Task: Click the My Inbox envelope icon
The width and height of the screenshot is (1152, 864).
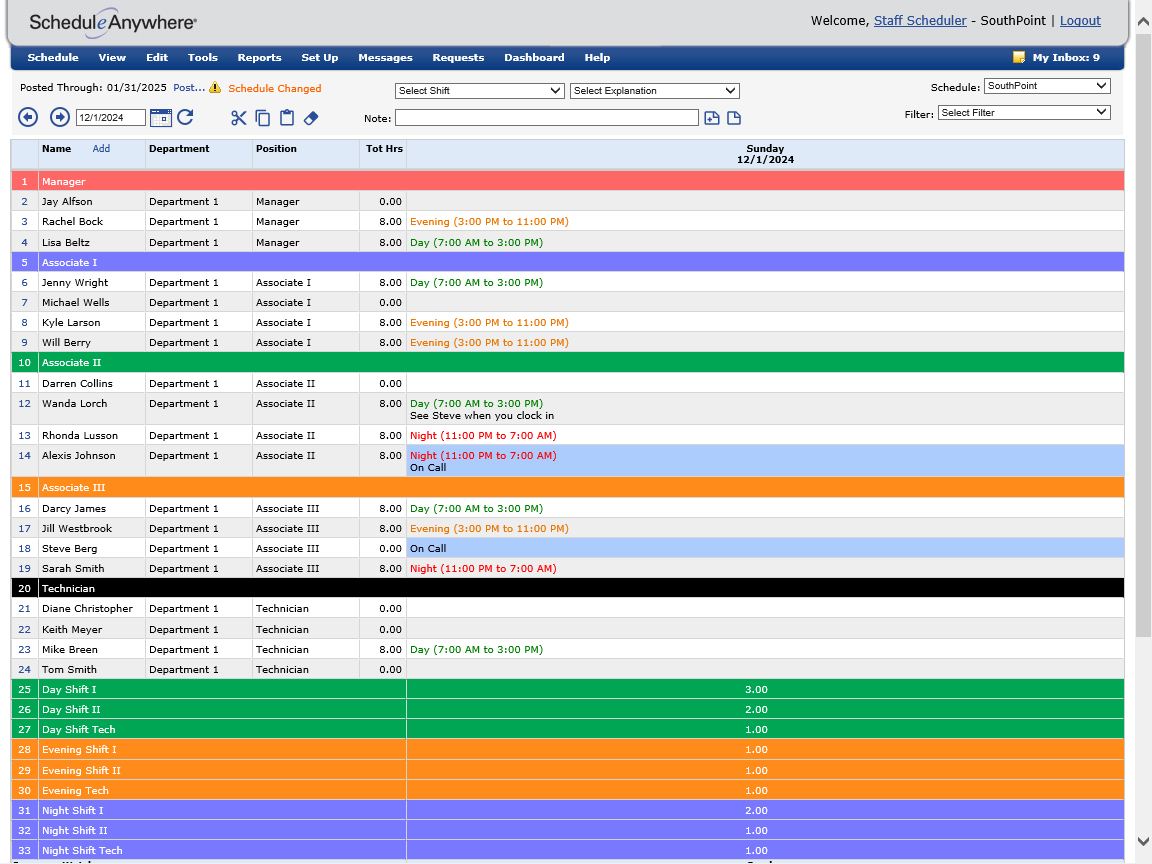Action: 1017,57
